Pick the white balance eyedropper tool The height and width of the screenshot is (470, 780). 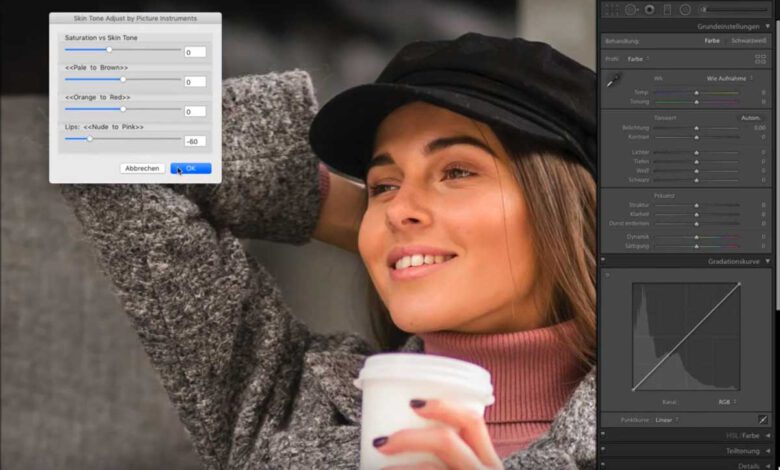(613, 81)
